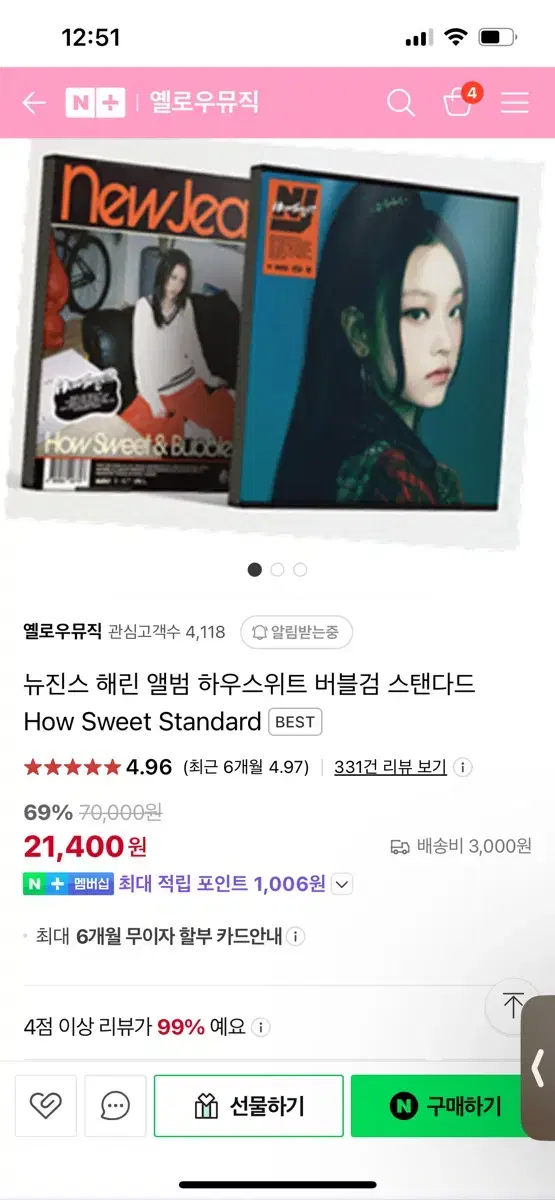Tap the scroll-to-top arrow button
This screenshot has width=555, height=1200.
click(513, 1005)
